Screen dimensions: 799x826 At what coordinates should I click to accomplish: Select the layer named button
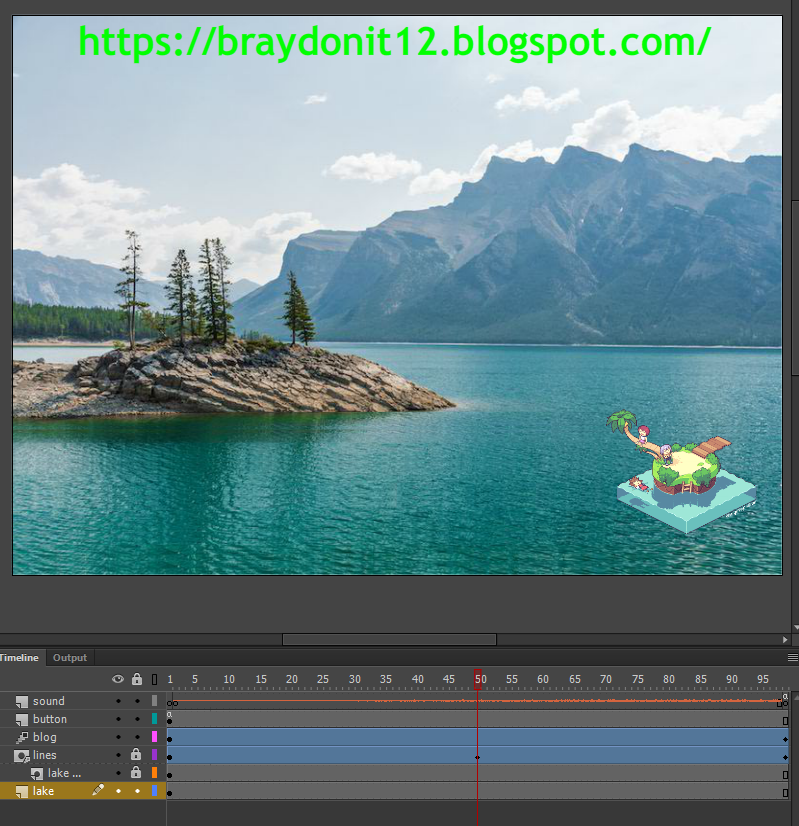point(50,719)
